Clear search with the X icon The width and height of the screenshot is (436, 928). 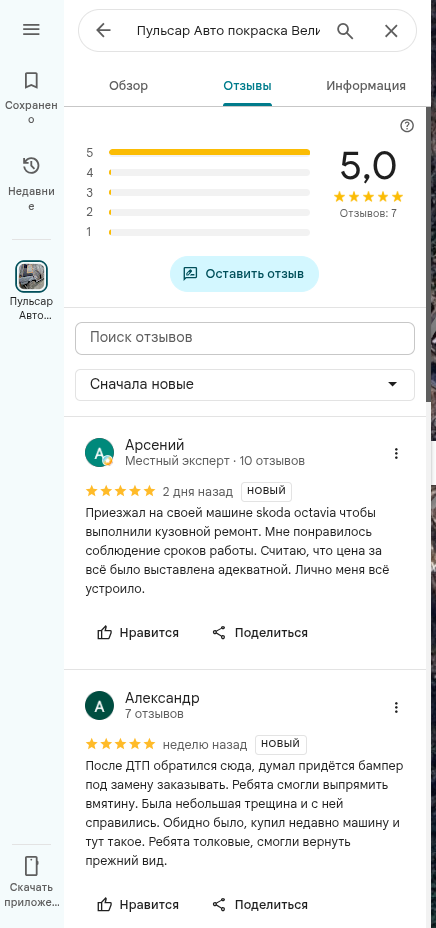point(391,31)
